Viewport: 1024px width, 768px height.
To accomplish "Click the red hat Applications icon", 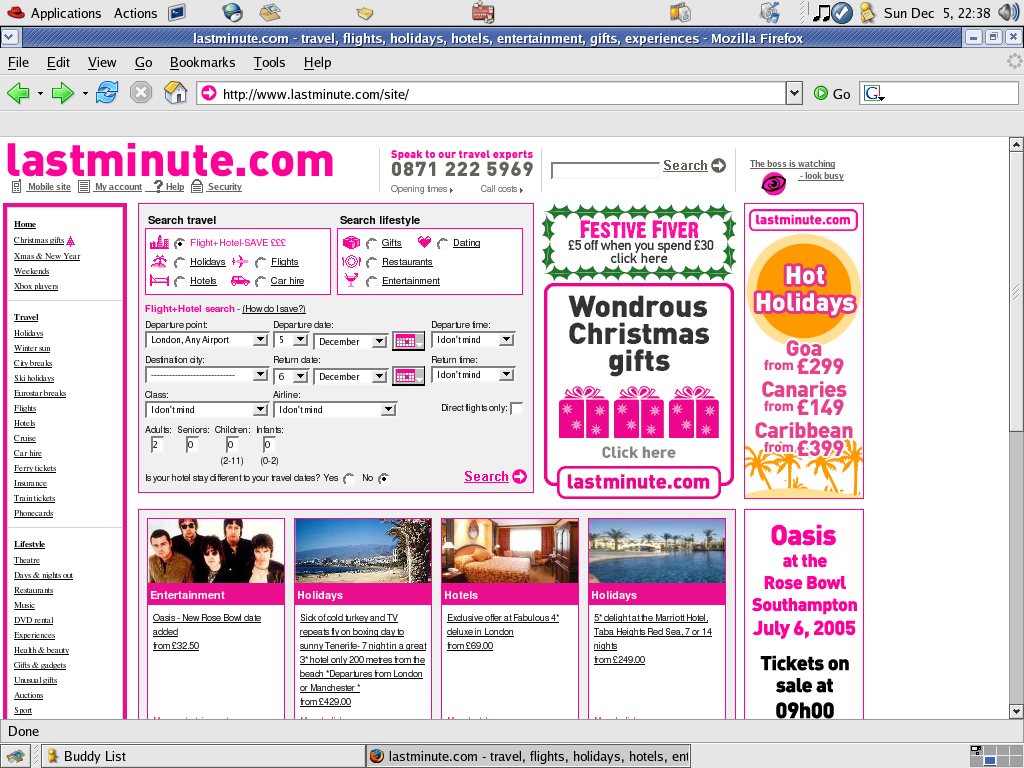I will [x=15, y=12].
